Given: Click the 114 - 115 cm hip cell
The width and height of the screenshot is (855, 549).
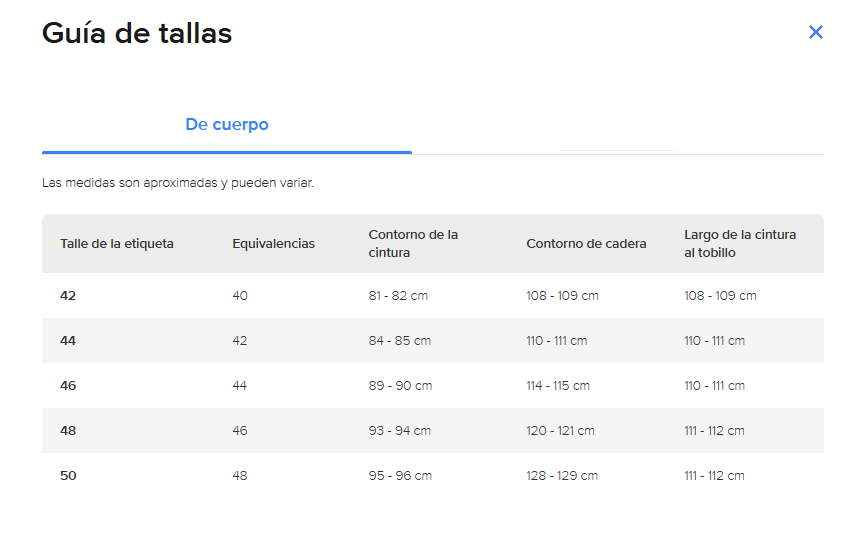Looking at the screenshot, I should [x=558, y=386].
